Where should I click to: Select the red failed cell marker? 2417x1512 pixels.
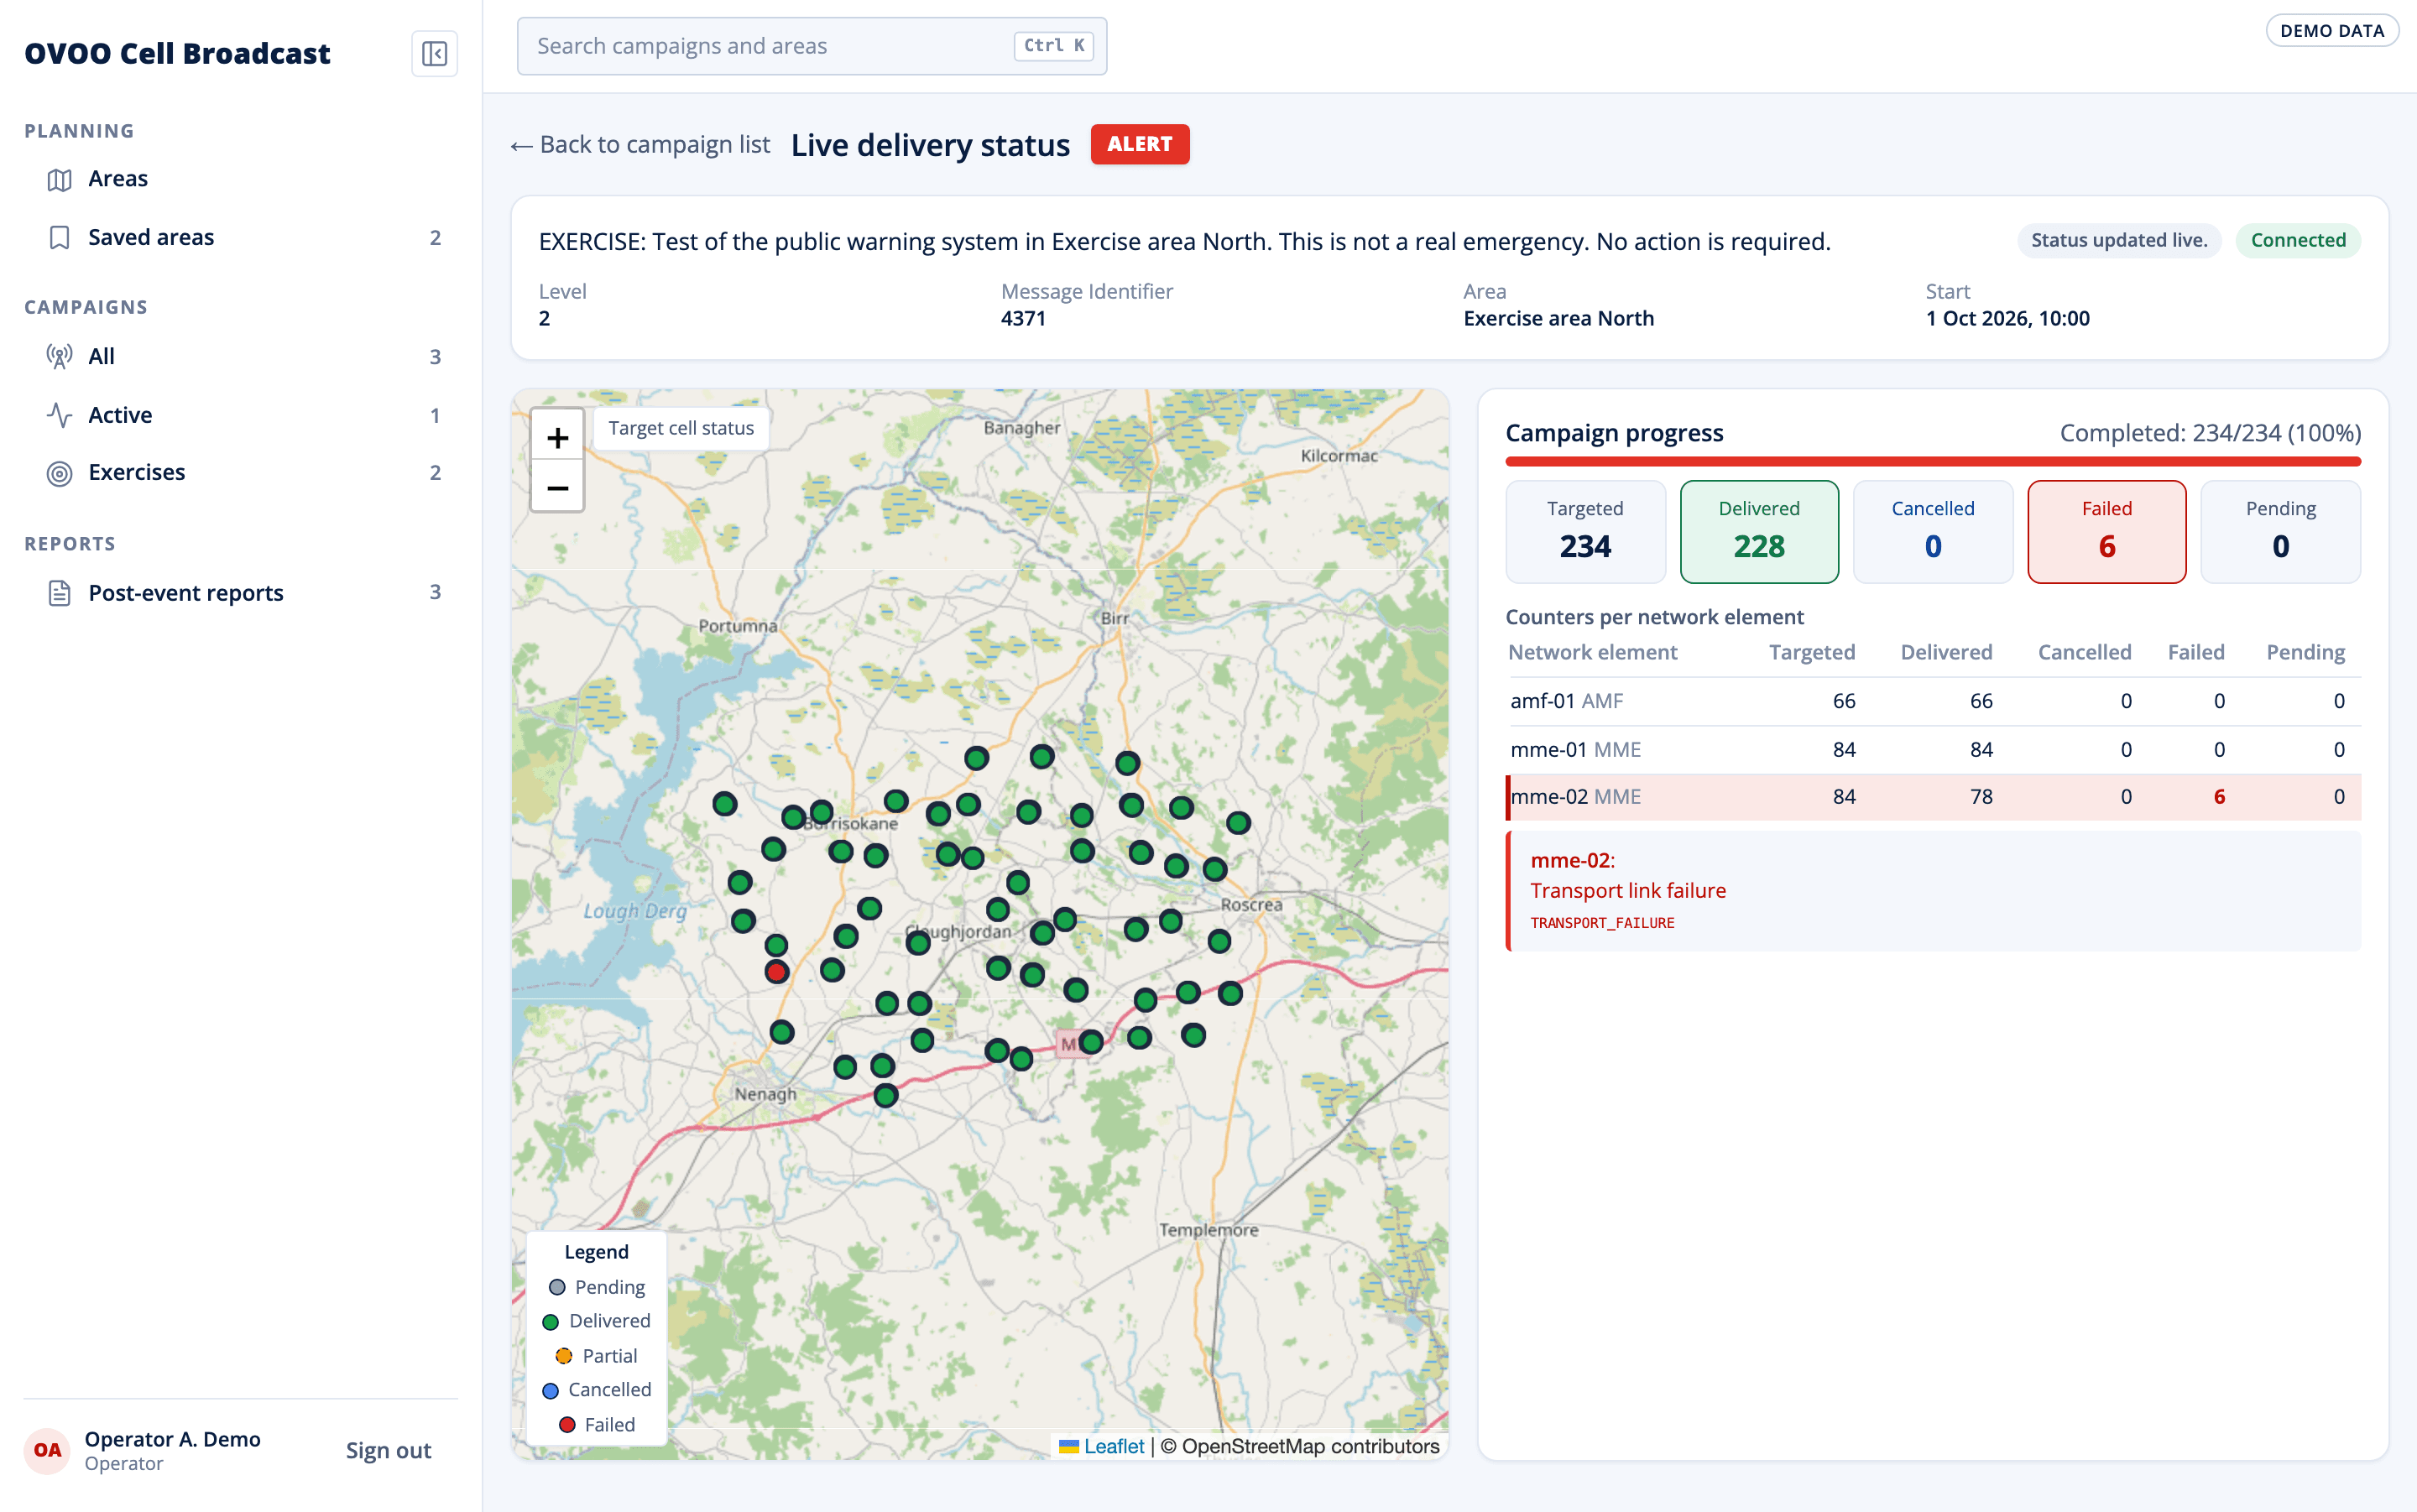[x=776, y=971]
